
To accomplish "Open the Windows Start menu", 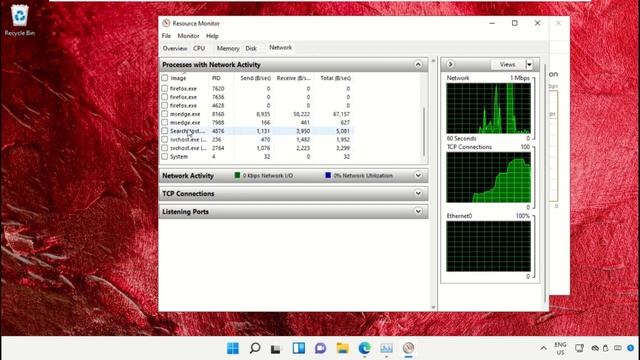I will tap(233, 348).
